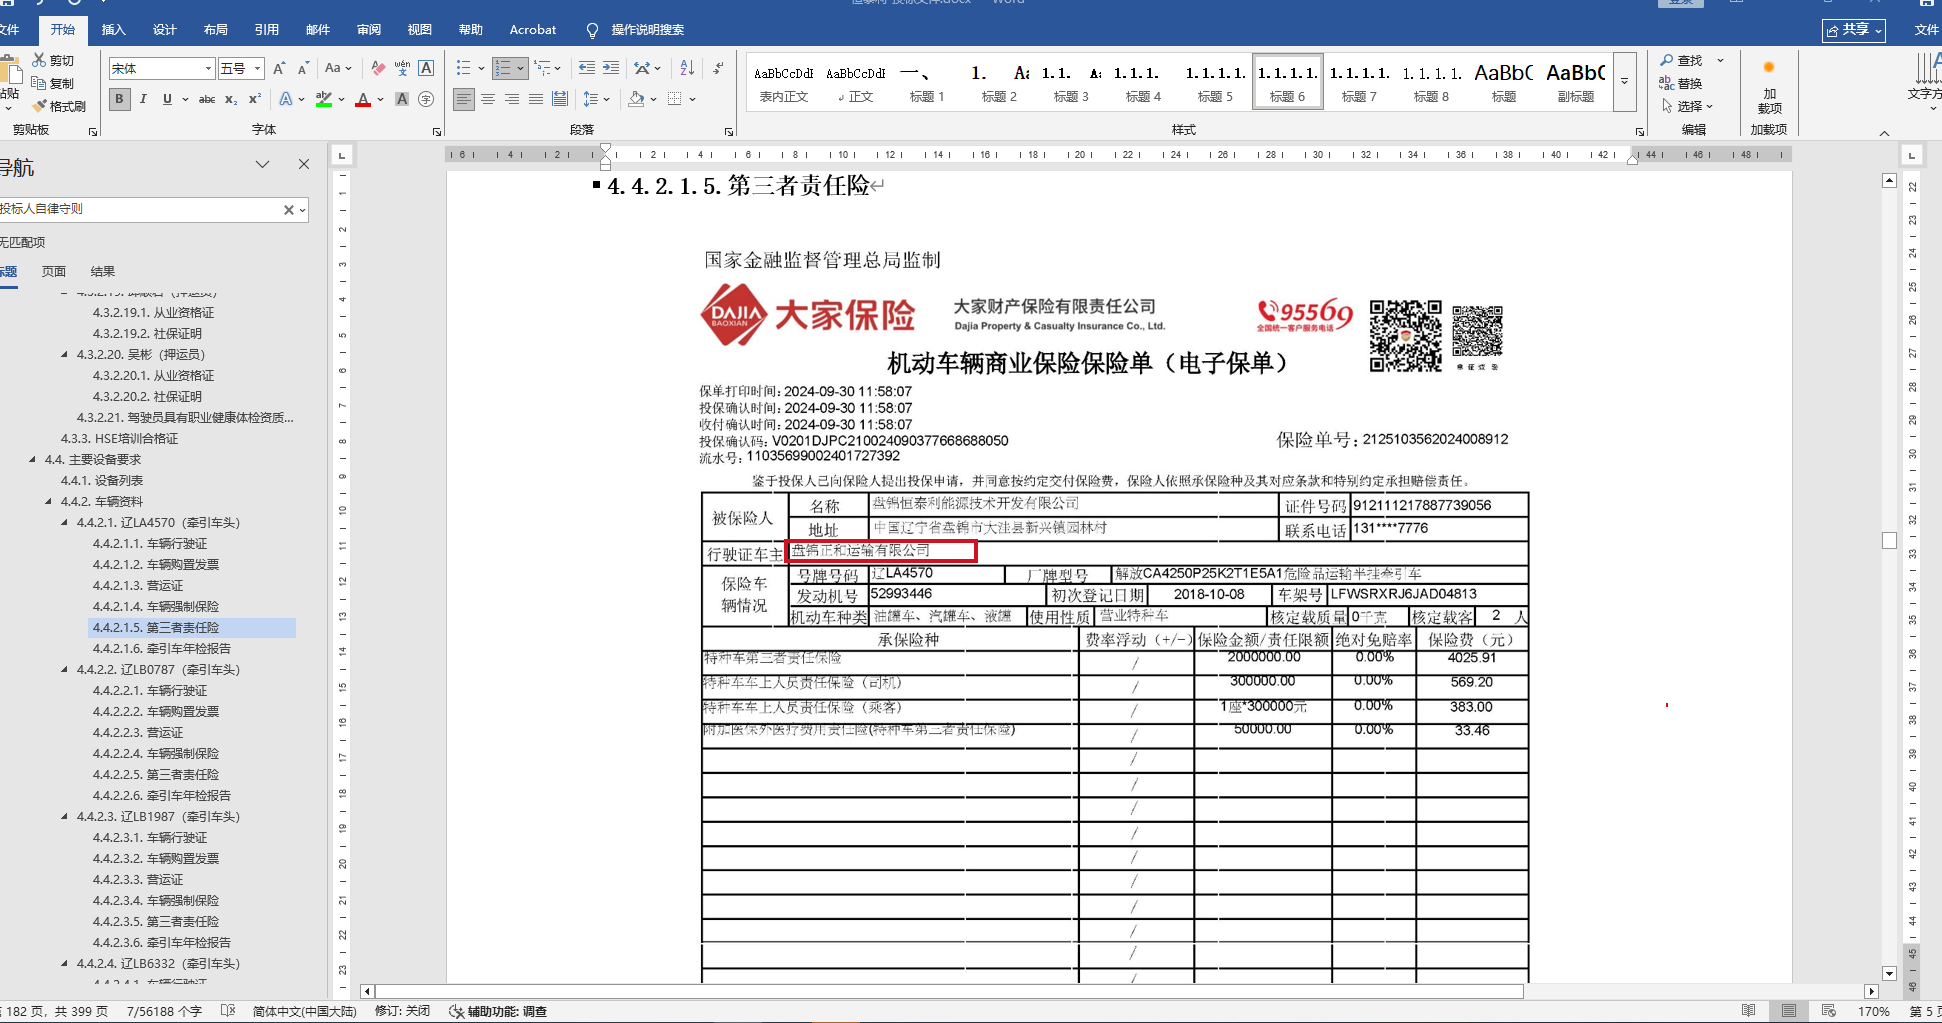Click the Strikethrough abc icon
The image size is (1942, 1023).
[x=207, y=99]
